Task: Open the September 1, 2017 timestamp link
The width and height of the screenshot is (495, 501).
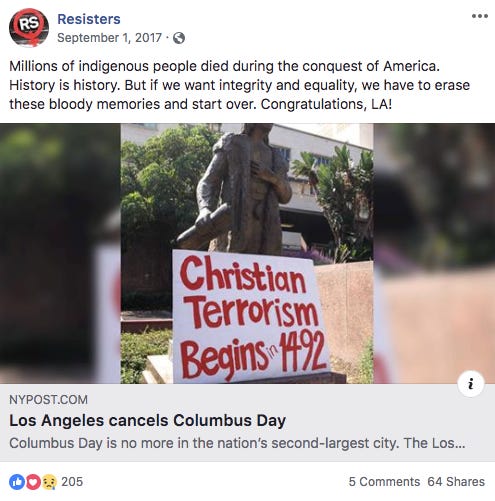Action: 109,38
